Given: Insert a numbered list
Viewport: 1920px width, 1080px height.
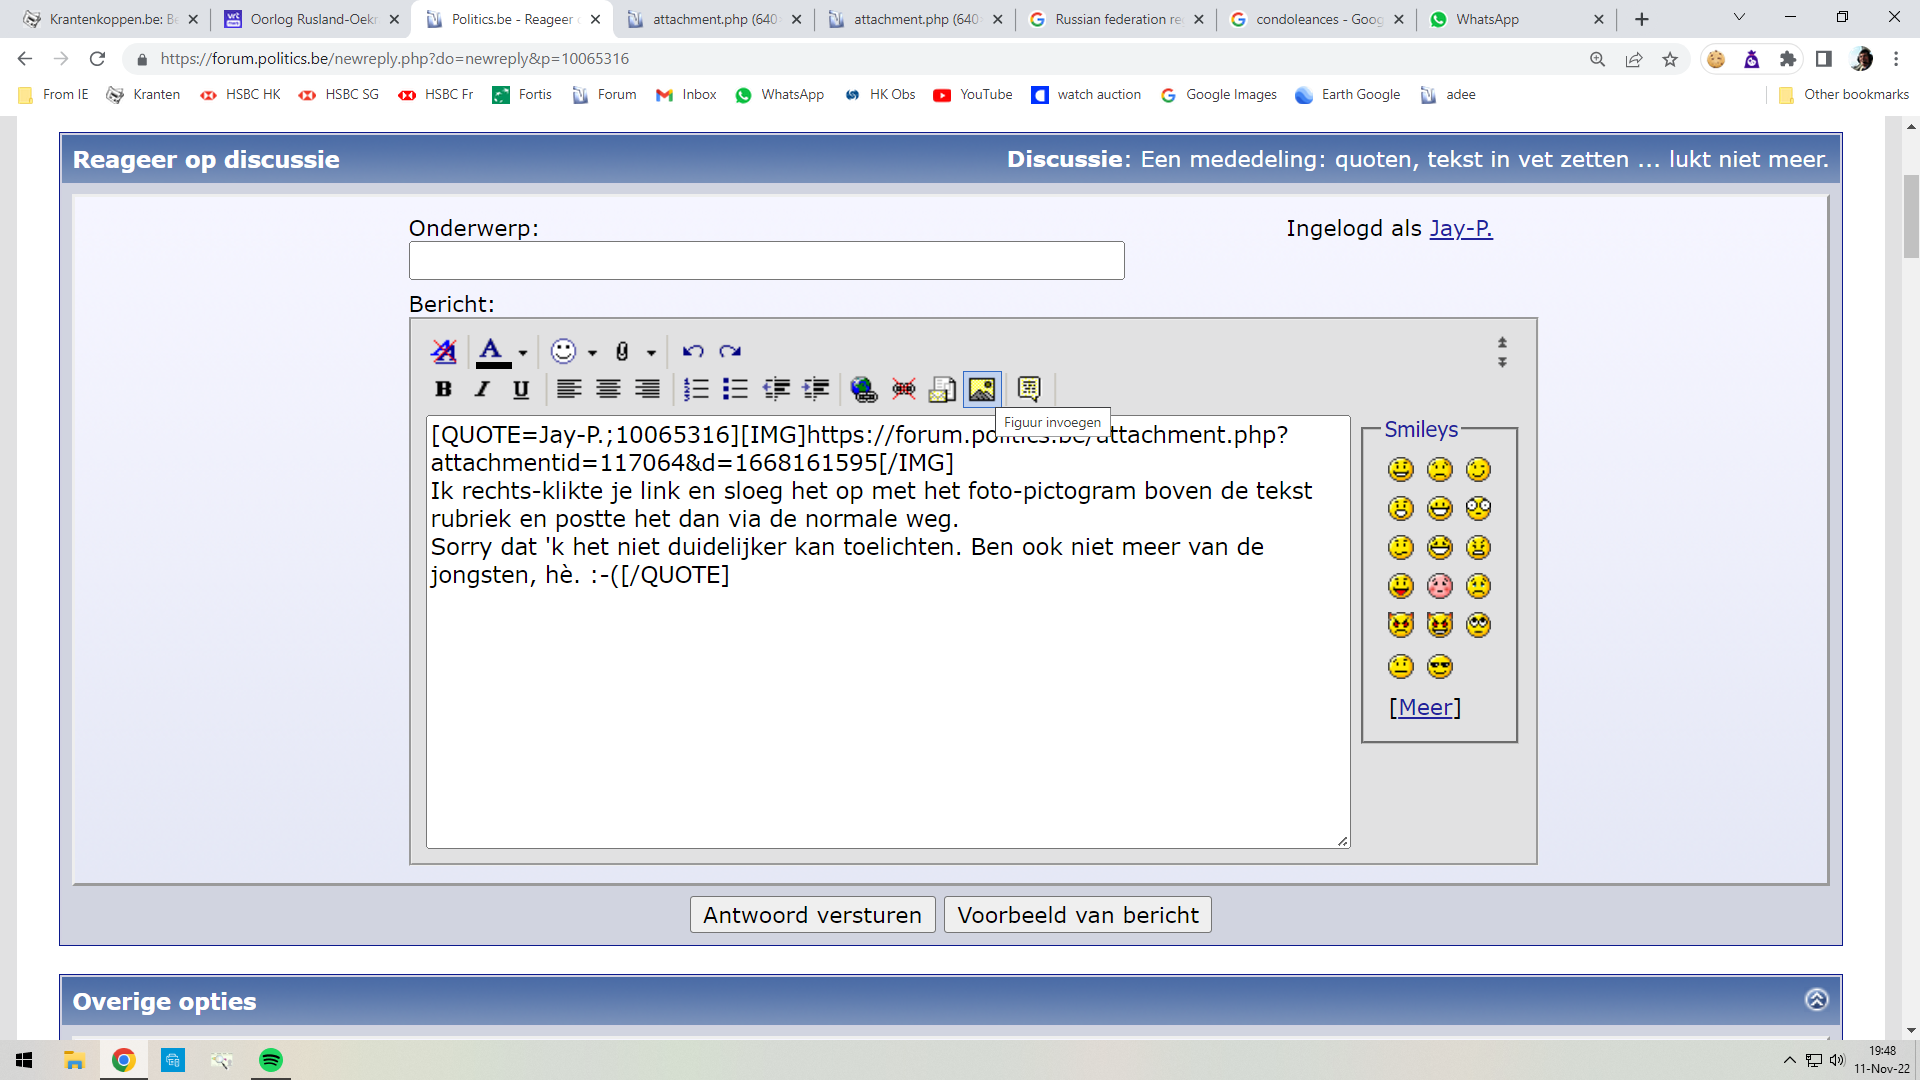Looking at the screenshot, I should 696,389.
